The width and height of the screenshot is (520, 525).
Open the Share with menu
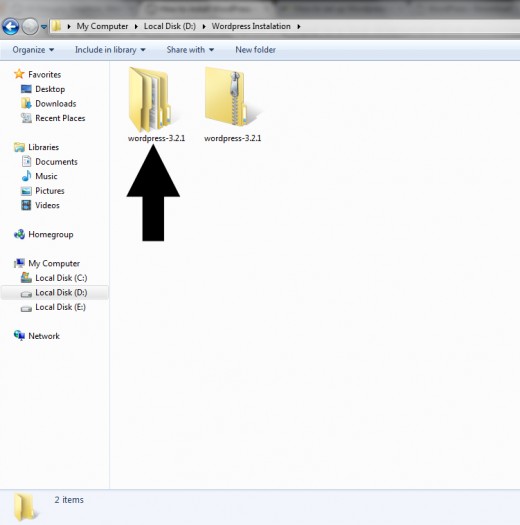(x=190, y=50)
